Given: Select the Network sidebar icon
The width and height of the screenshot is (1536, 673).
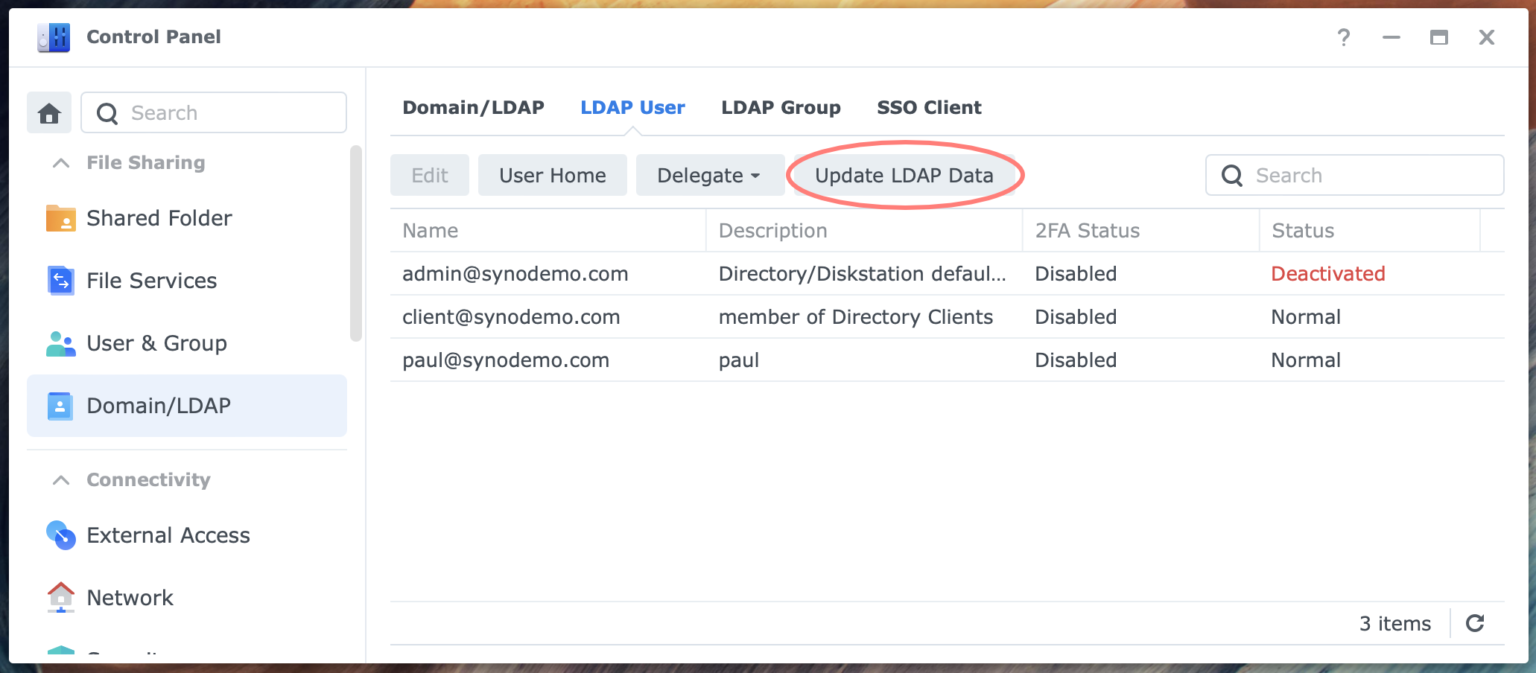Looking at the screenshot, I should click(62, 597).
